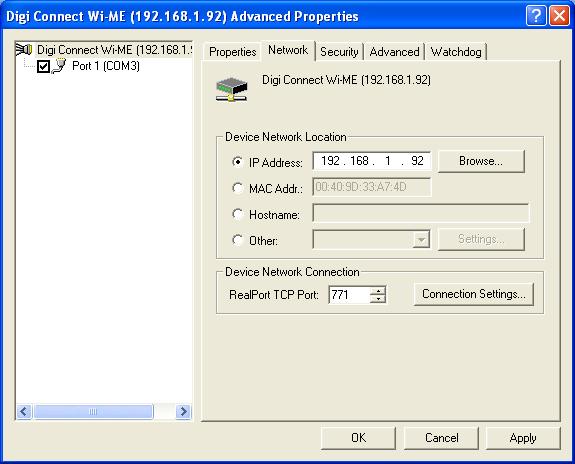Toggle the Port 1 (COM3) checkbox
575x464 pixels.
[43, 67]
